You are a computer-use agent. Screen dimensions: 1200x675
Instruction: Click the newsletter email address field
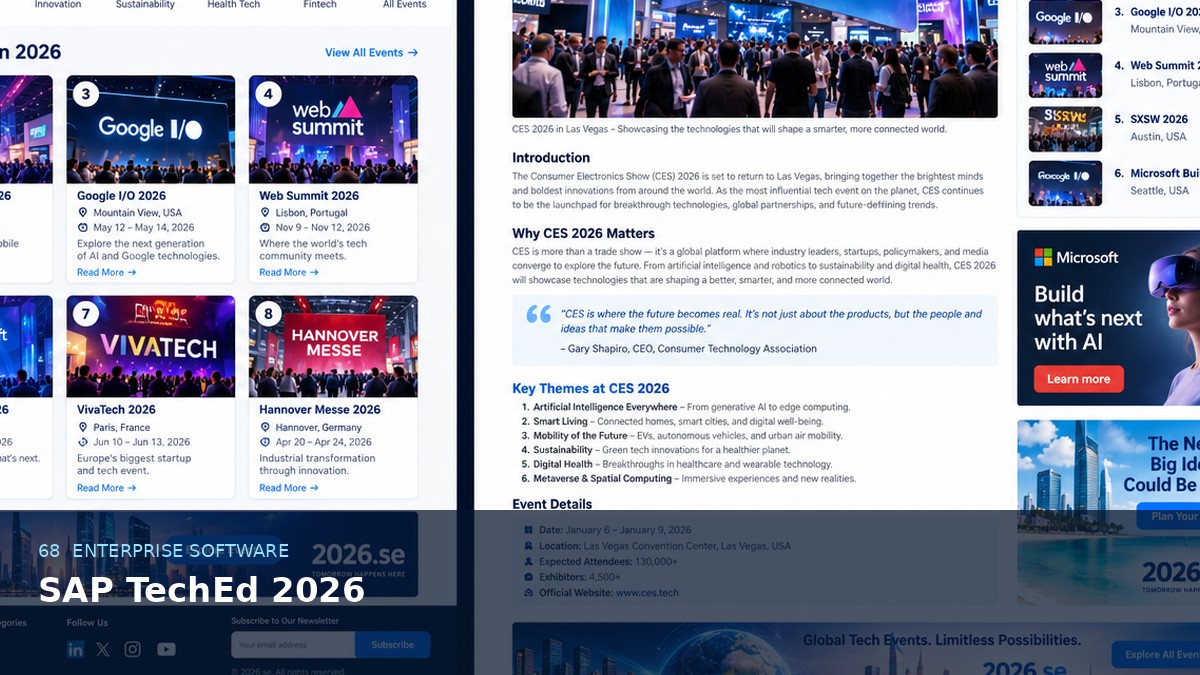tap(293, 645)
